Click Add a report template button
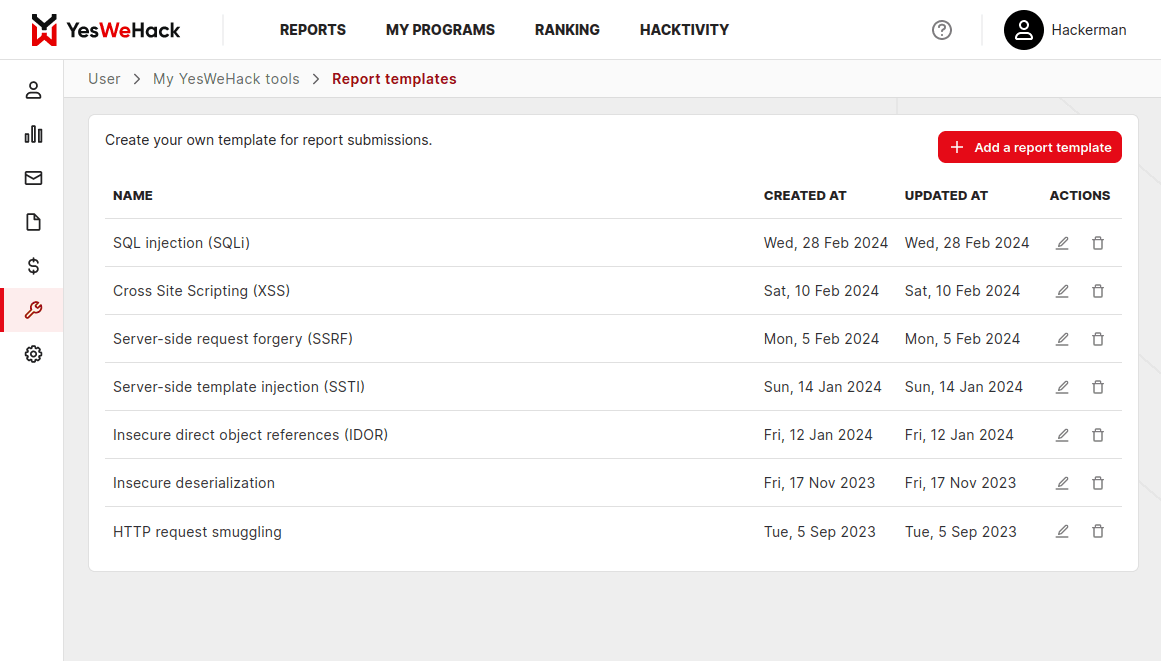The image size is (1161, 661). click(1029, 147)
